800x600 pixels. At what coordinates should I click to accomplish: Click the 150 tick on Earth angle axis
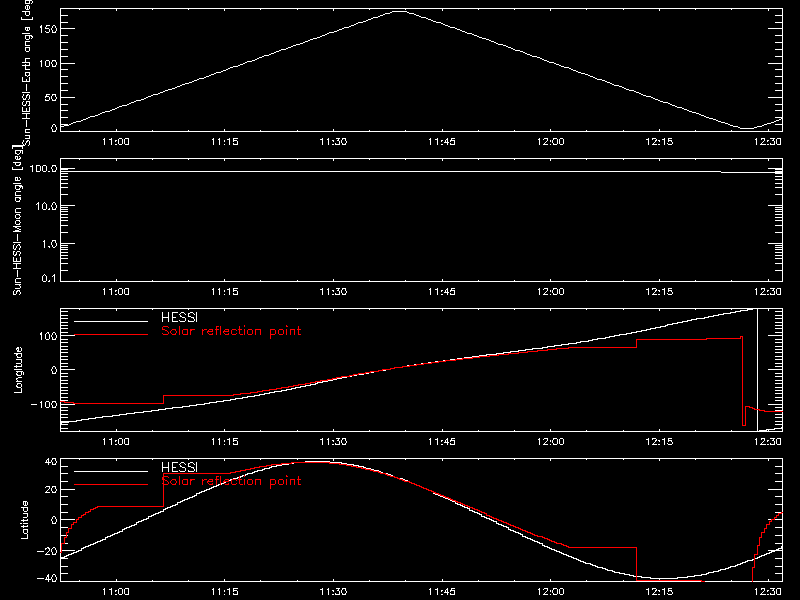pyautogui.click(x=48, y=29)
